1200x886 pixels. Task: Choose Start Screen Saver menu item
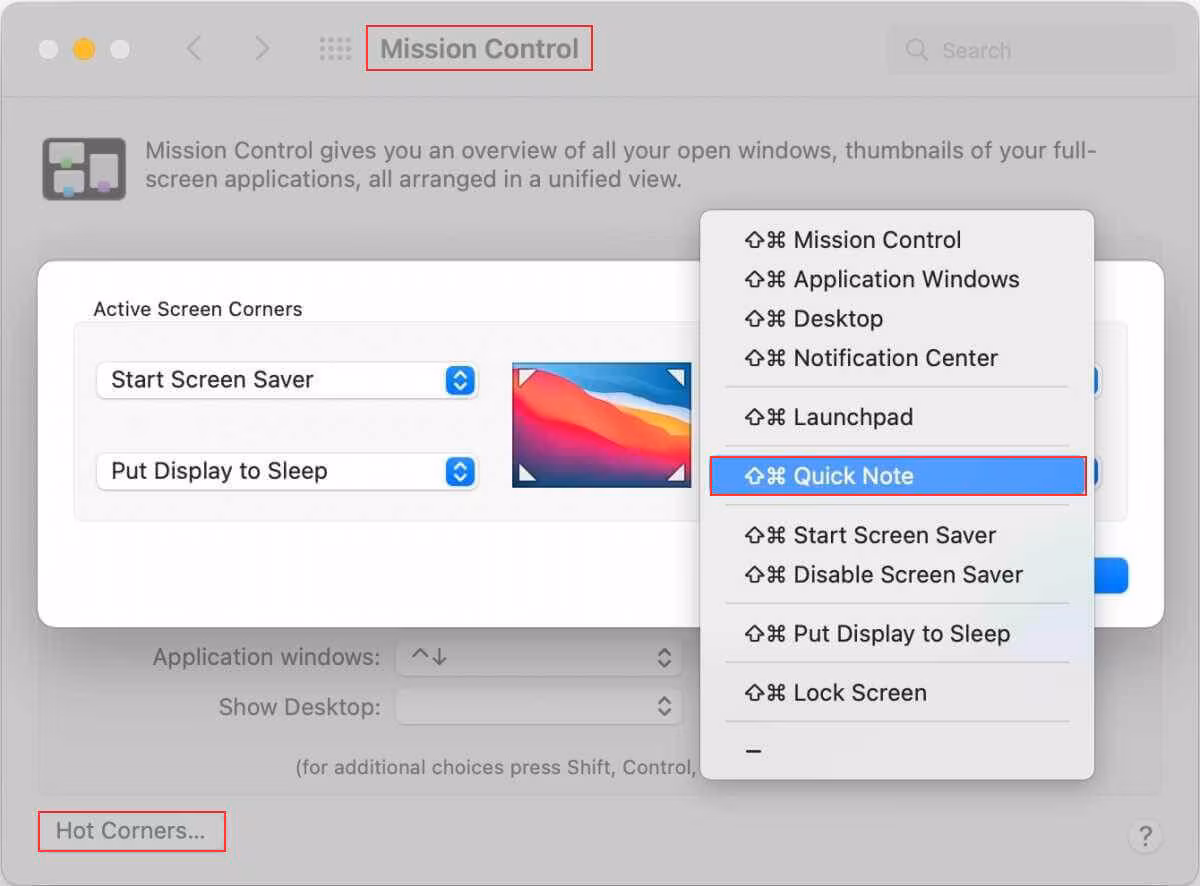pos(897,535)
